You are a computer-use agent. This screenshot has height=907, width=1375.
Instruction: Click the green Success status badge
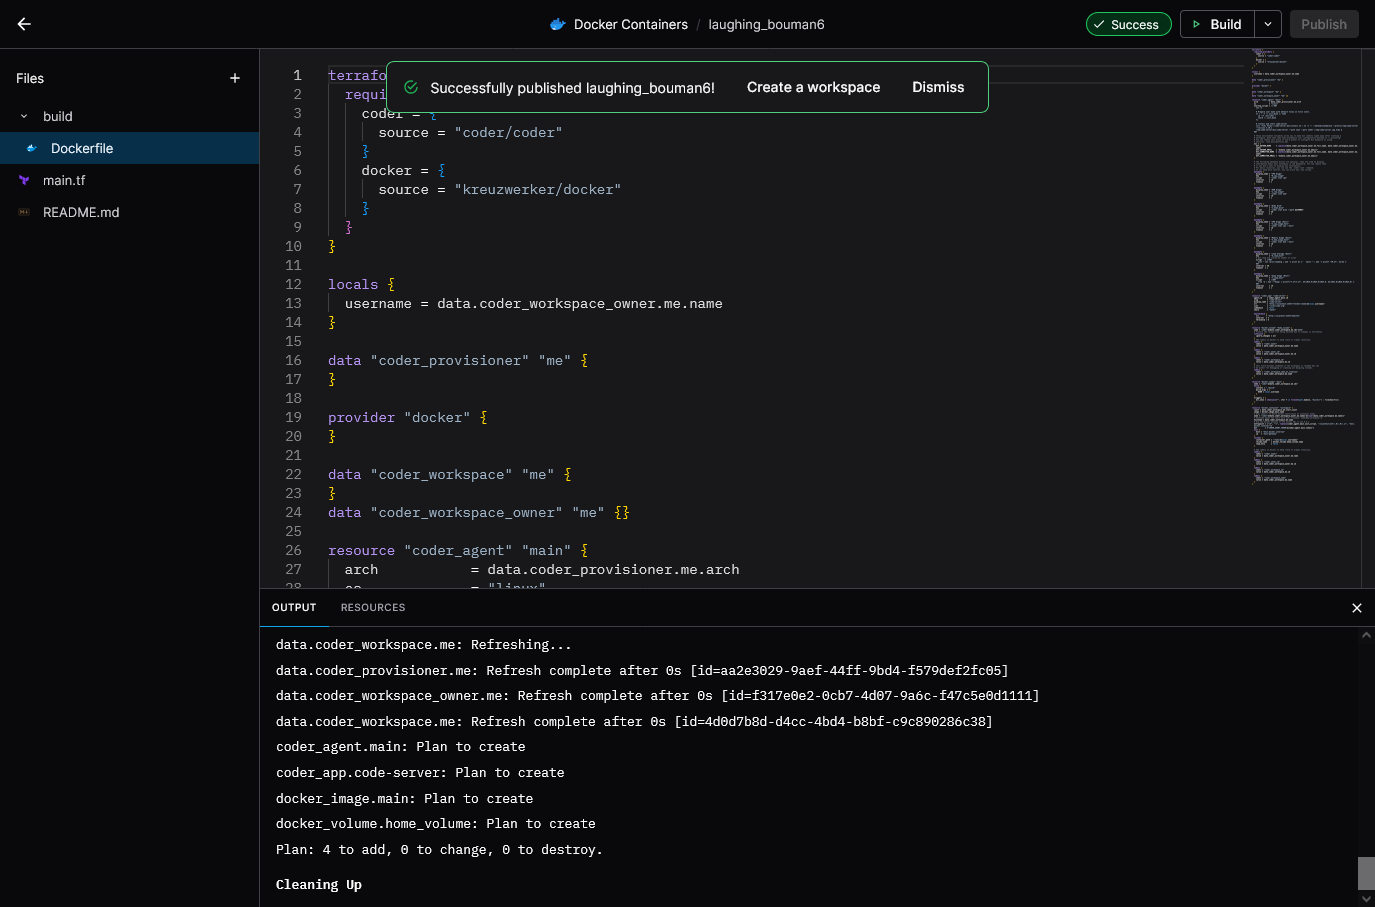1128,24
